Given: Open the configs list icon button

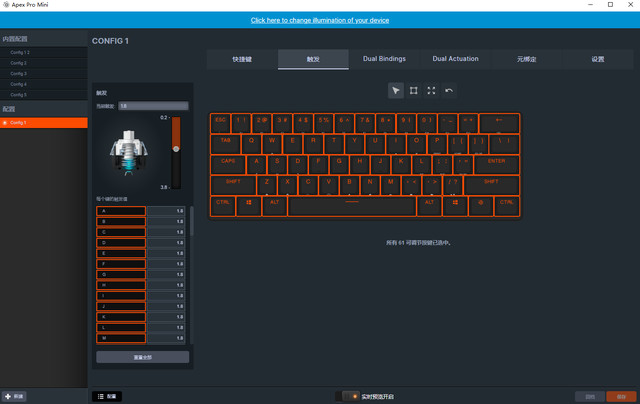Looking at the screenshot, I should pos(107,396).
